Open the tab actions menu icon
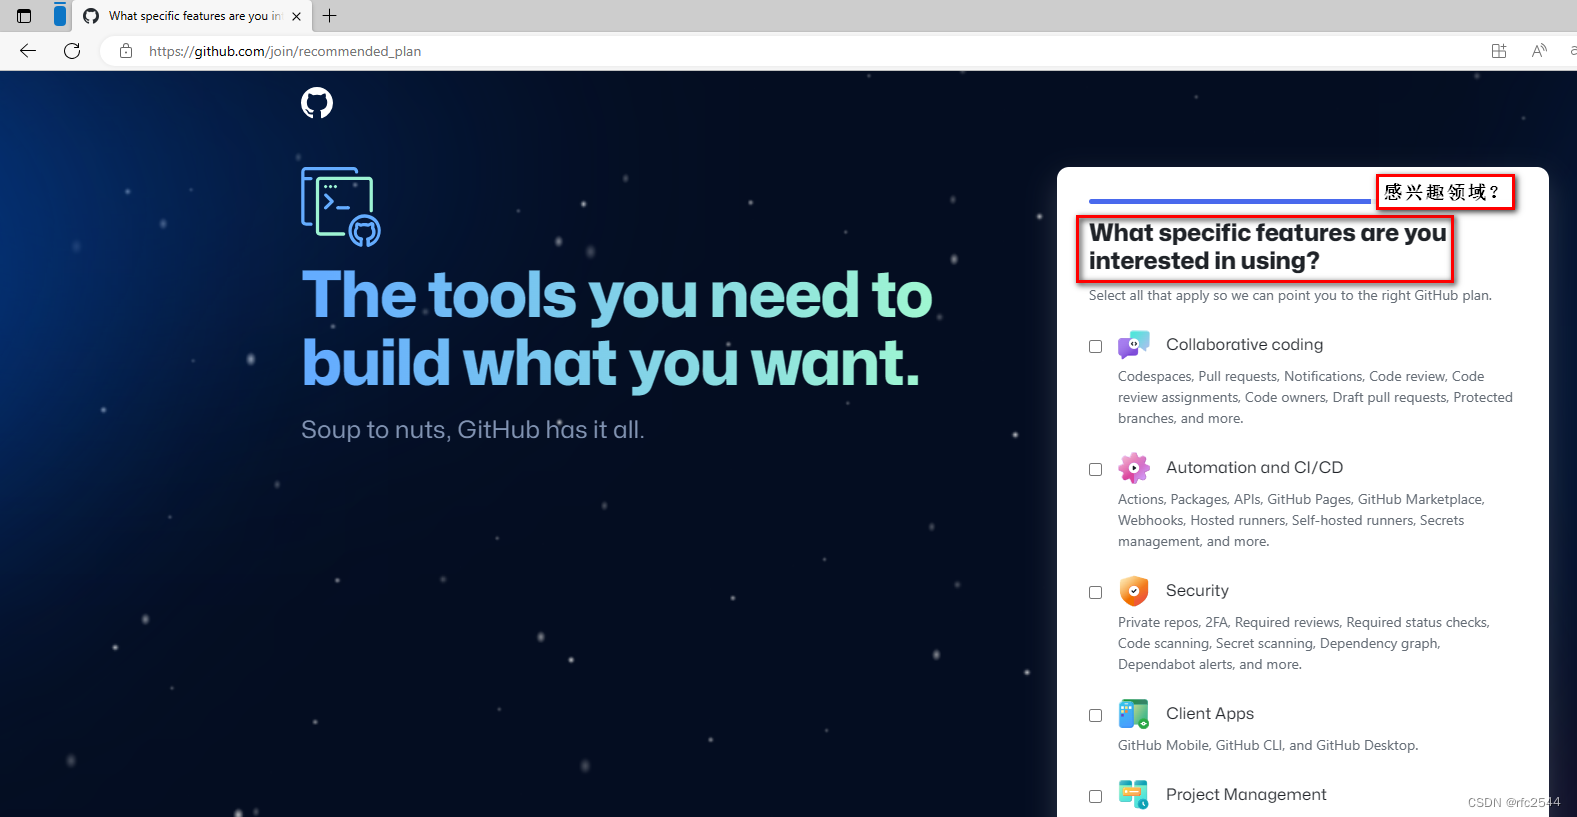The height and width of the screenshot is (817, 1577). 24,16
